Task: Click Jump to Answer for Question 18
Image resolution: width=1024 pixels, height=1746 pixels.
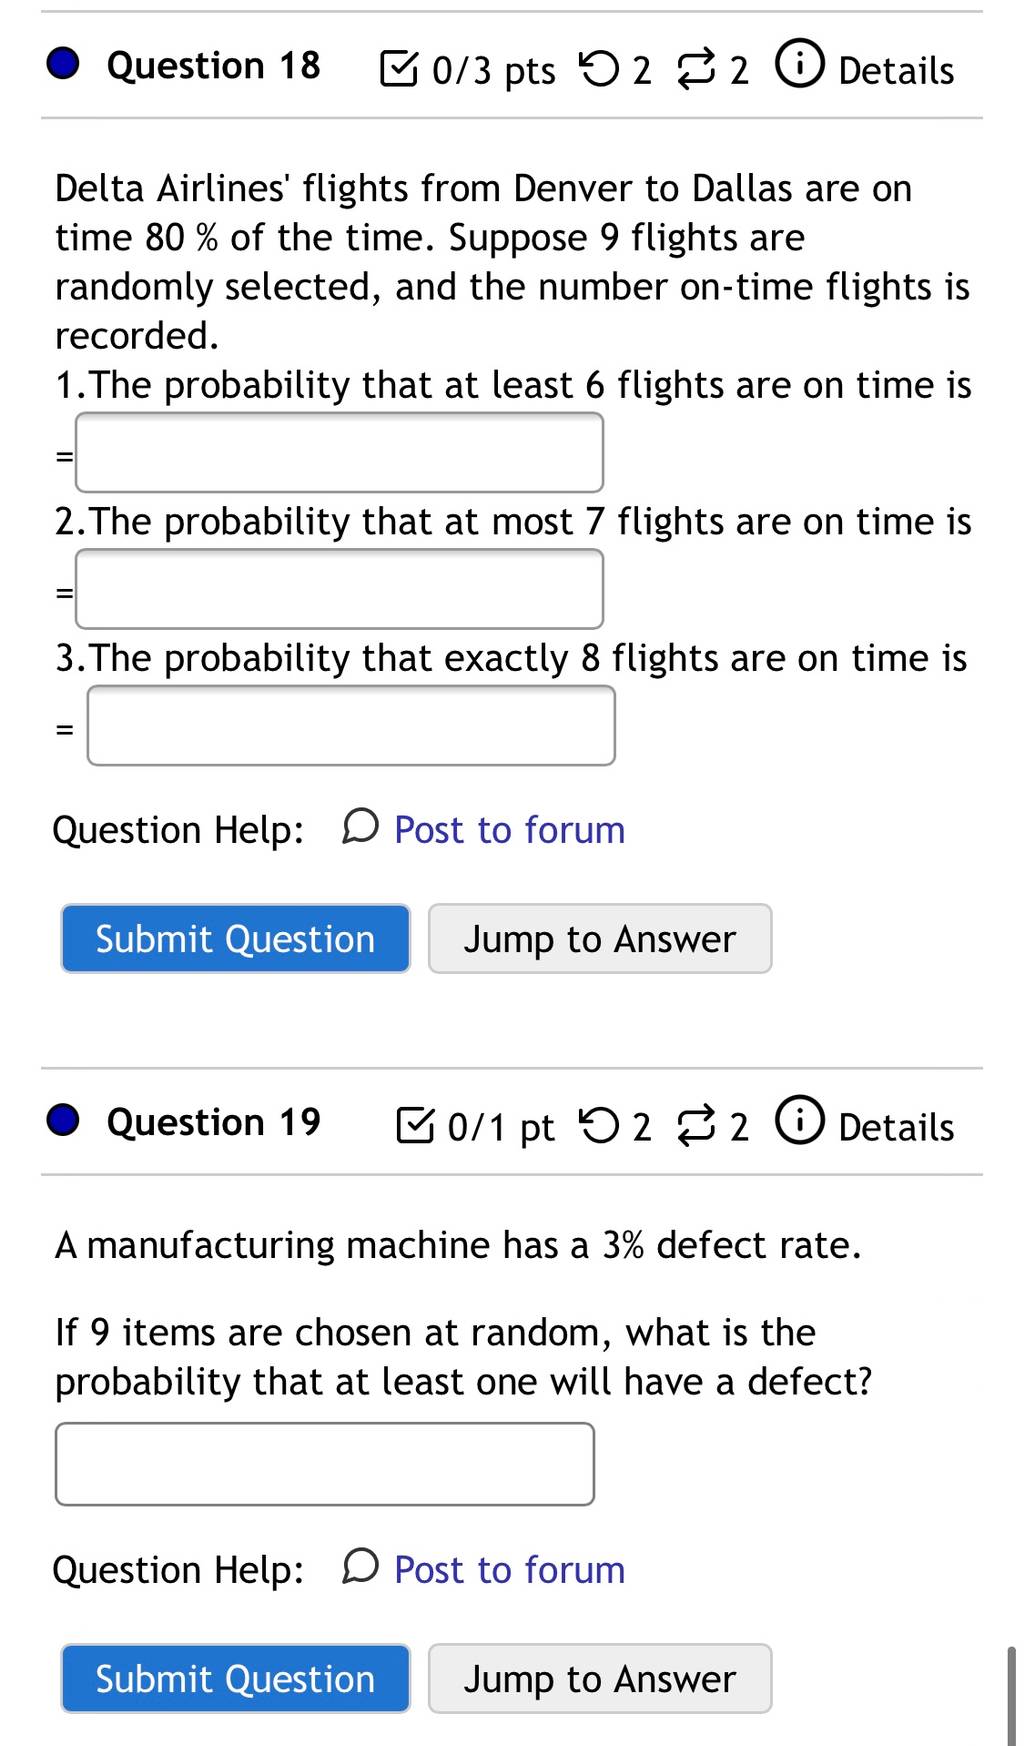Action: pyautogui.click(x=600, y=938)
